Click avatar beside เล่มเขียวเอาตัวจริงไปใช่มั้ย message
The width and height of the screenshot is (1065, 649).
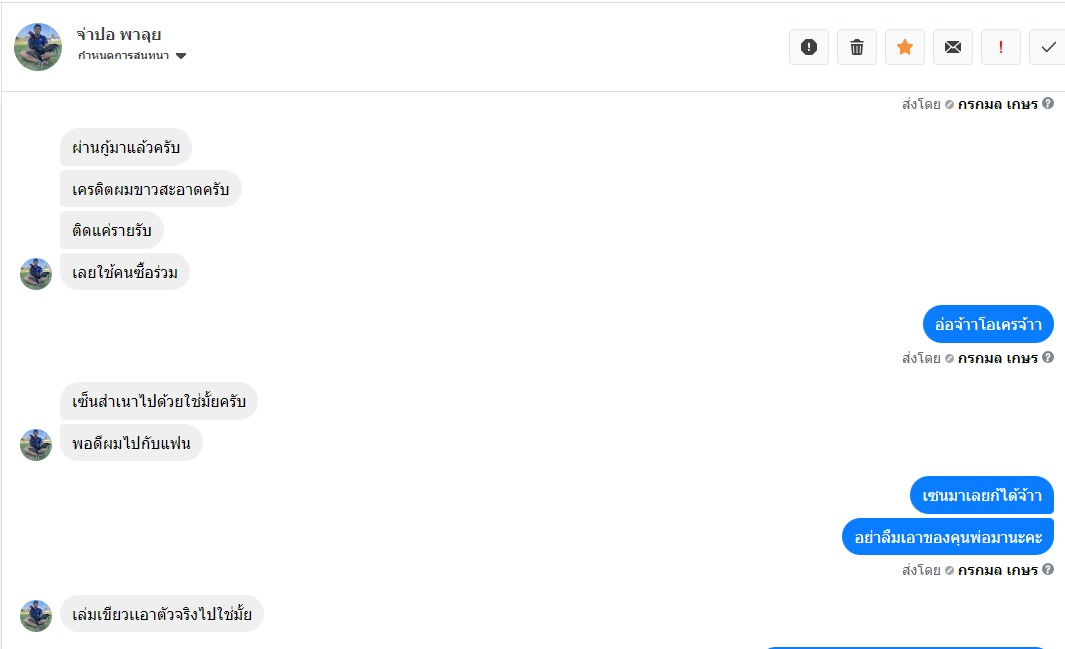[x=36, y=616]
